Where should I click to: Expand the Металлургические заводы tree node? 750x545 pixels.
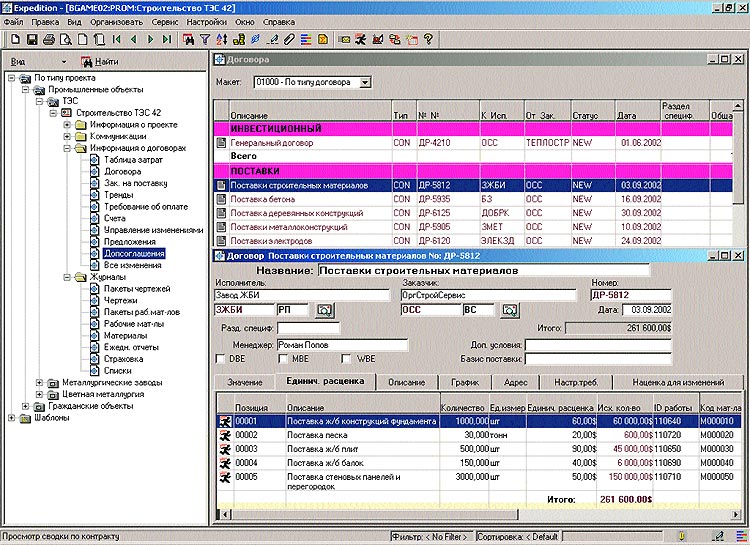[x=39, y=382]
